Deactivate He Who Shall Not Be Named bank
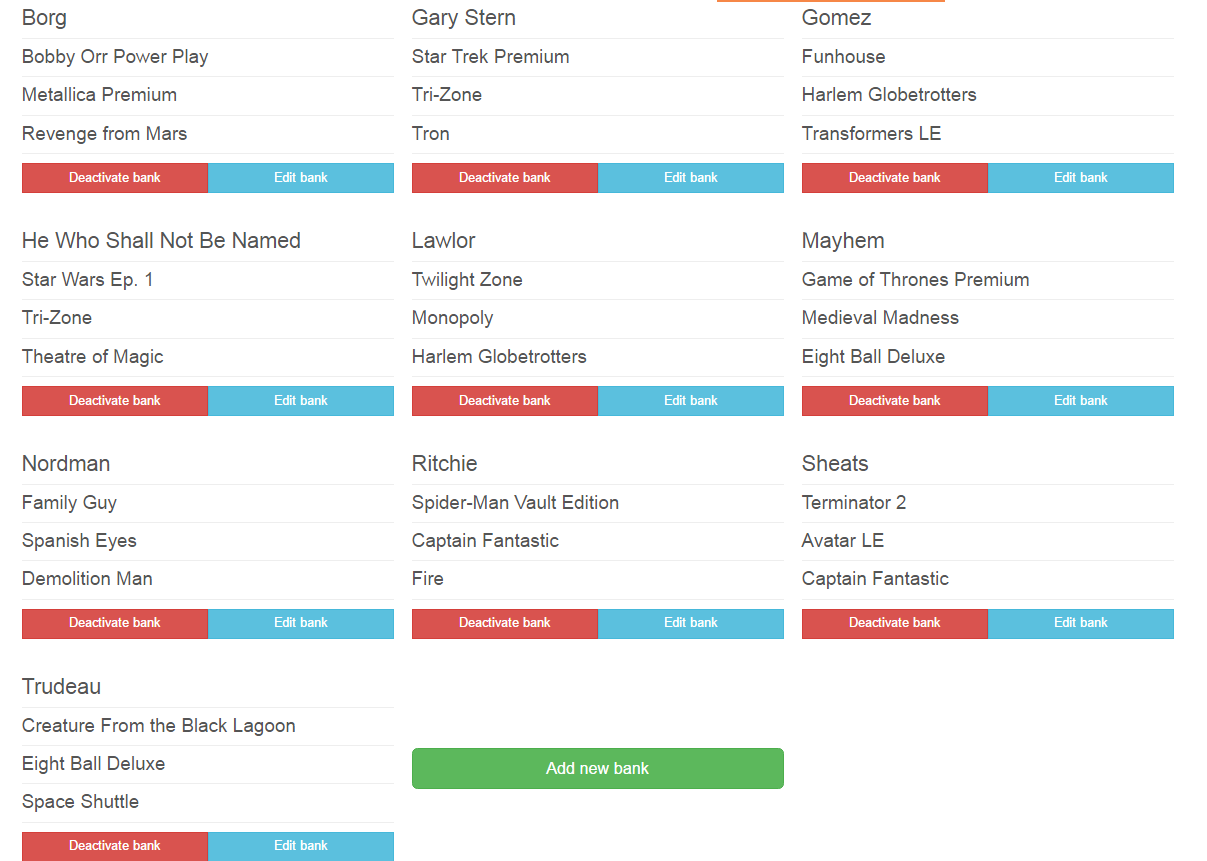This screenshot has height=861, width=1207. (x=115, y=401)
